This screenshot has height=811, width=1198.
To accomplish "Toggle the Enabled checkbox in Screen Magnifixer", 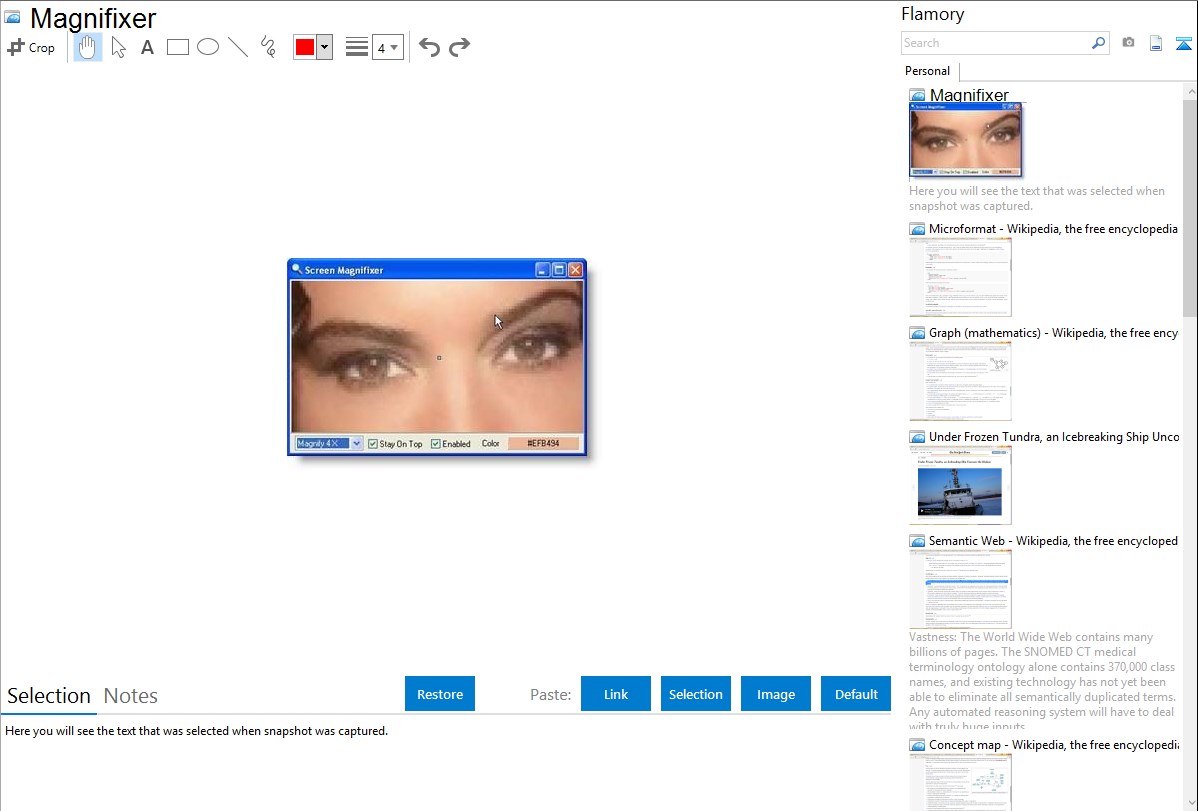I will coord(436,444).
